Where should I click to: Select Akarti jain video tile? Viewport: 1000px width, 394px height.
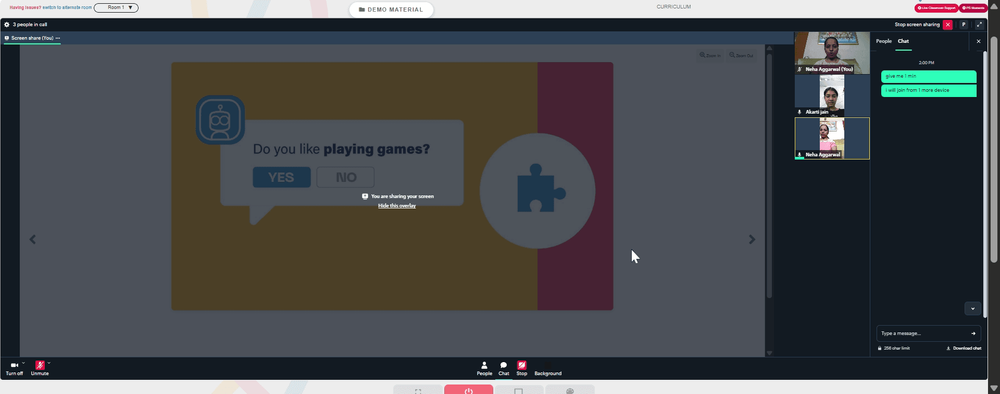point(832,96)
